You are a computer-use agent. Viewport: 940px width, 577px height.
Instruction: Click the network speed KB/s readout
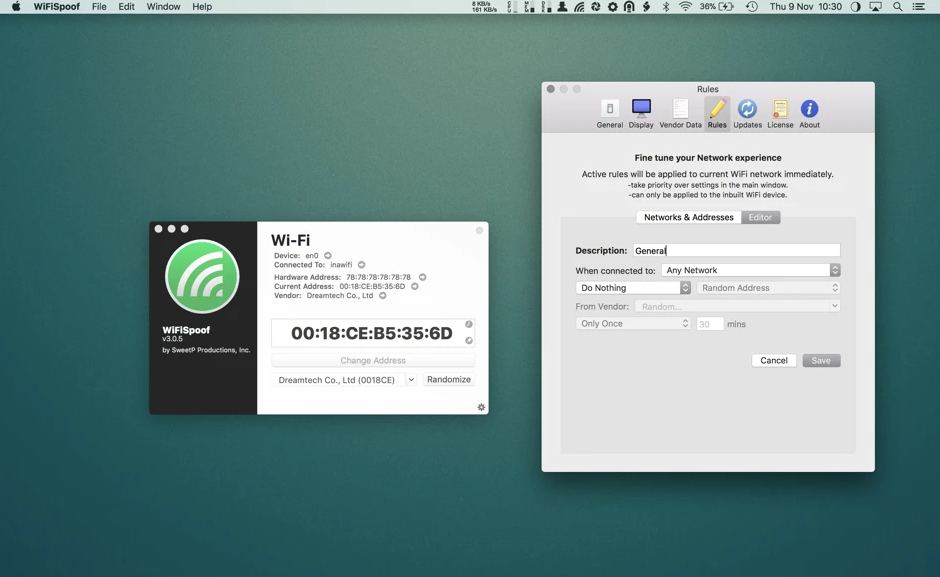pos(484,7)
